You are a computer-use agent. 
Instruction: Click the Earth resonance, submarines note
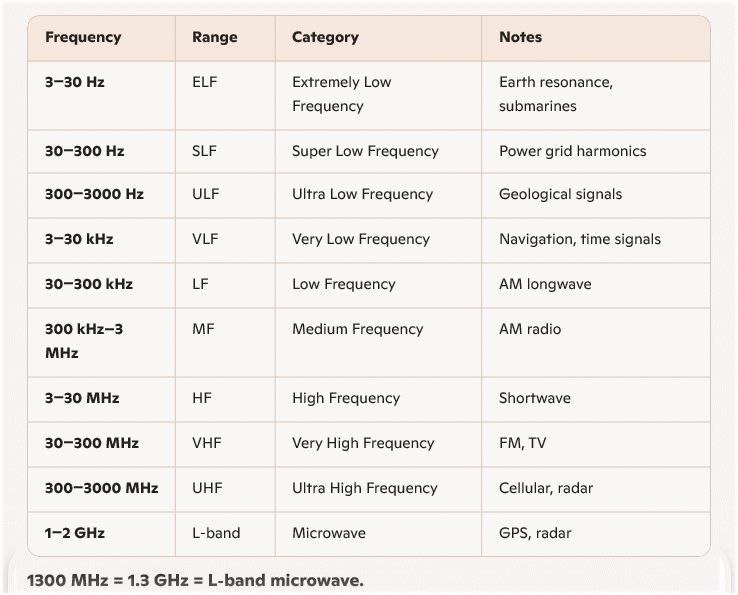pos(555,94)
